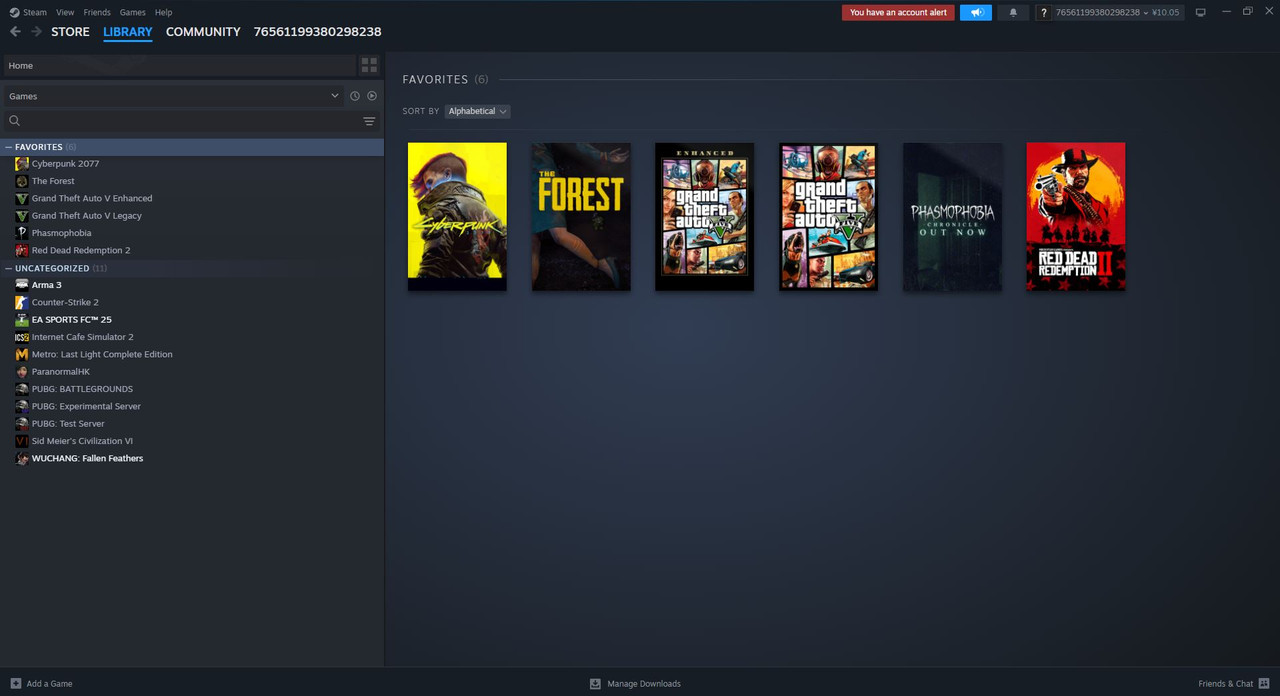Screen dimensions: 1280x696
Task: Switch to the LIBRARY tab
Action: coord(128,32)
